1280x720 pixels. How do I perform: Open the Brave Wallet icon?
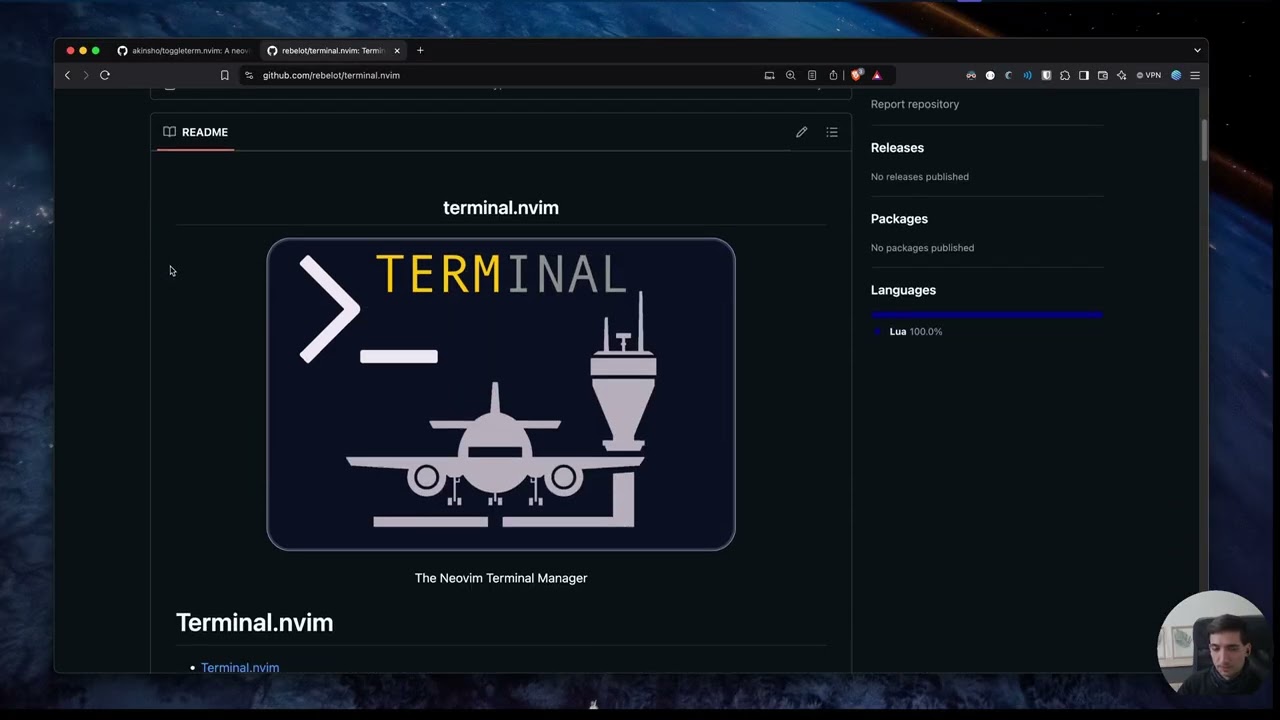[x=1103, y=75]
